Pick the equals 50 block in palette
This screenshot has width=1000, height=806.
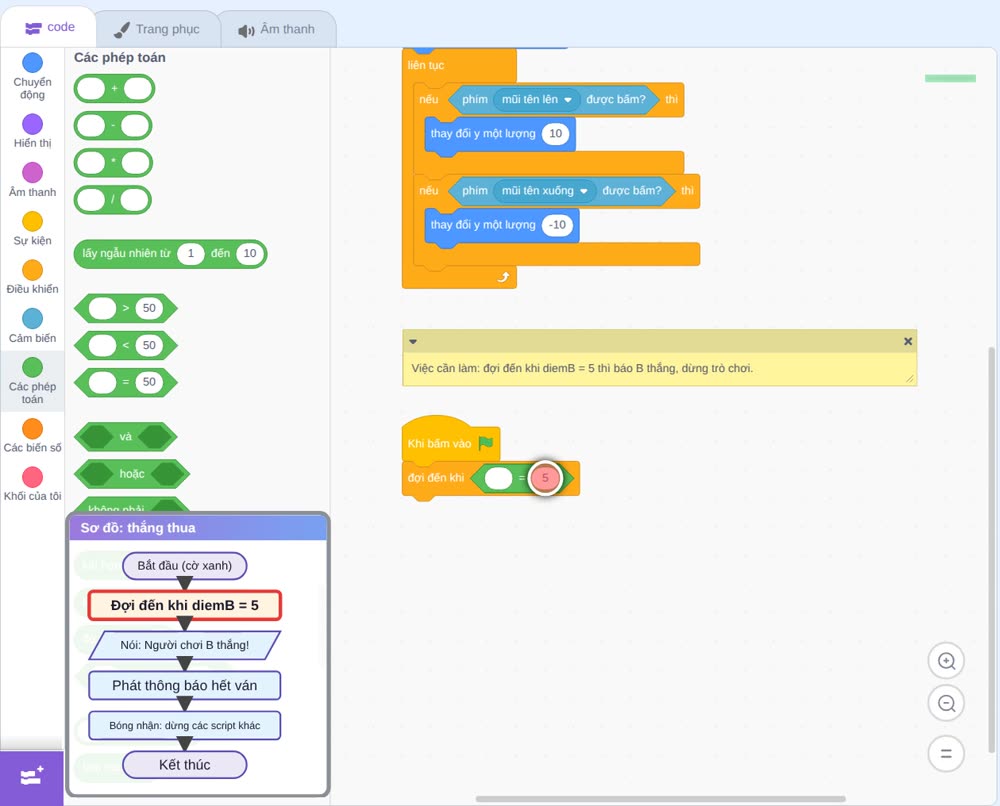pos(126,383)
